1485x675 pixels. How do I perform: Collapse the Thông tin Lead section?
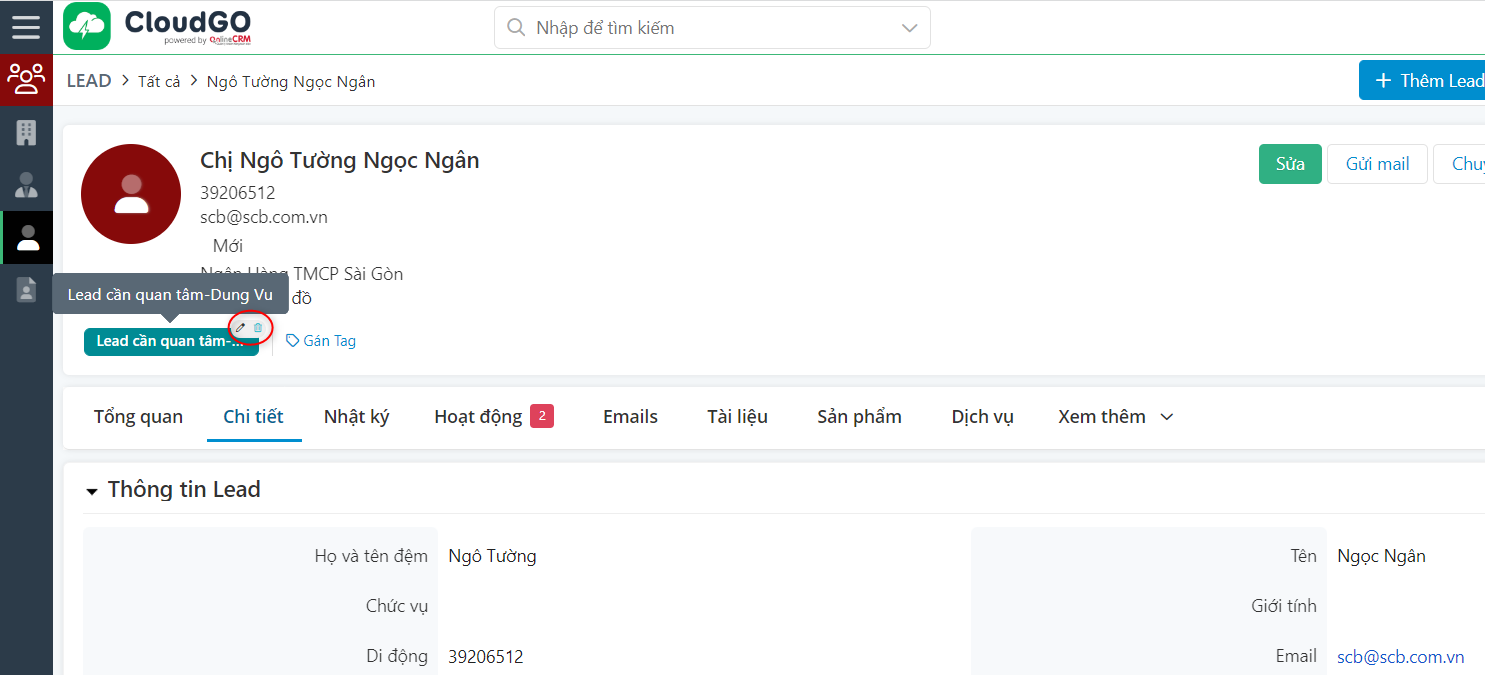[x=91, y=490]
